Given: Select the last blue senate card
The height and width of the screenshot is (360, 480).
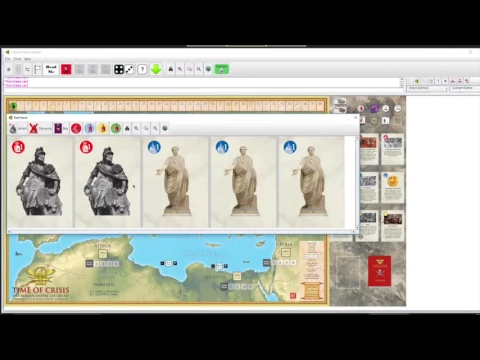Looking at the screenshot, I should [312, 182].
